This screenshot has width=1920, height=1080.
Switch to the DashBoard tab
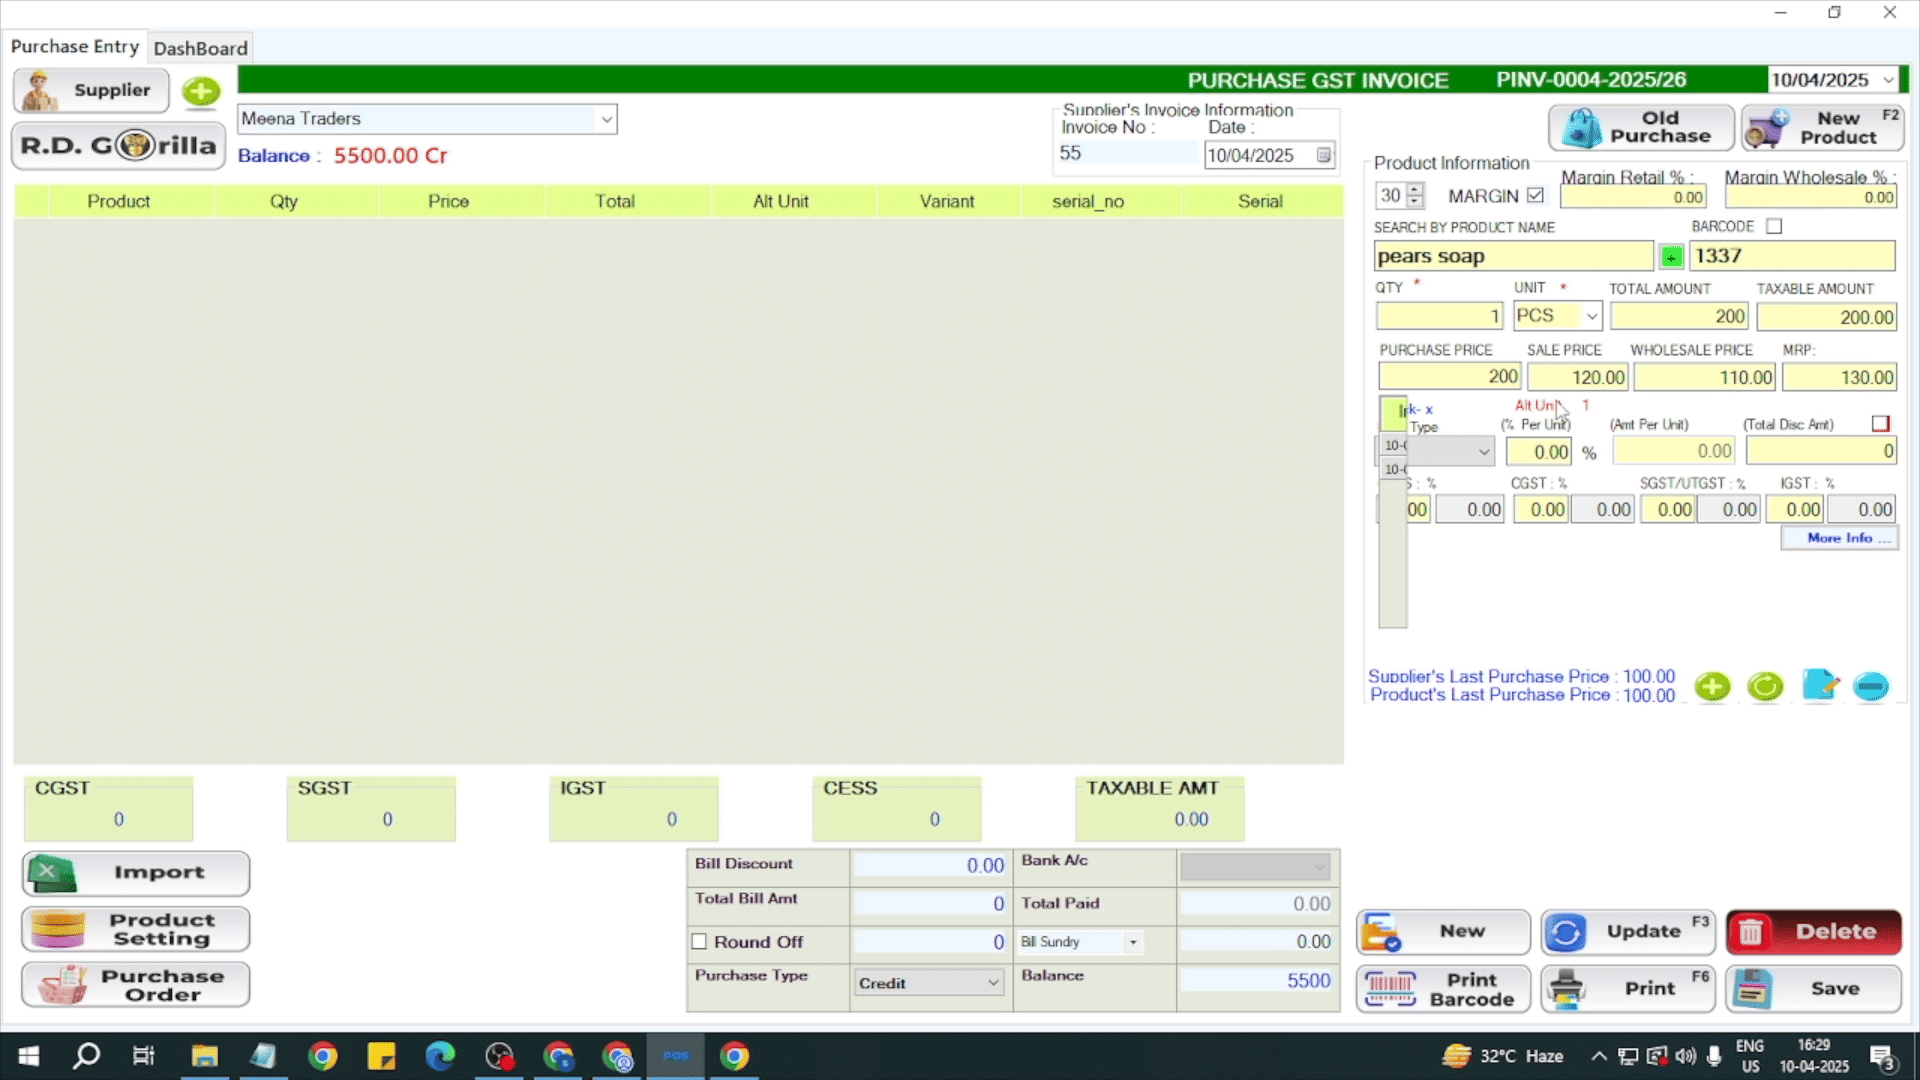point(200,48)
